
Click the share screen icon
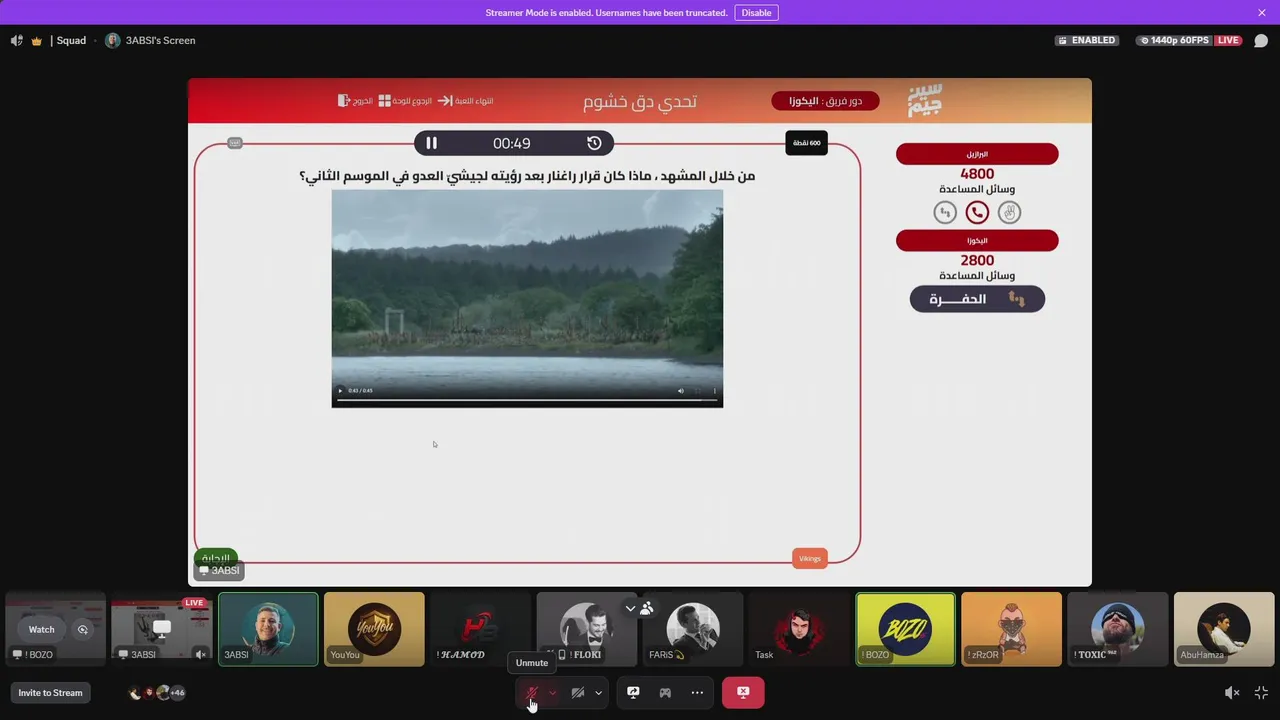coord(633,693)
